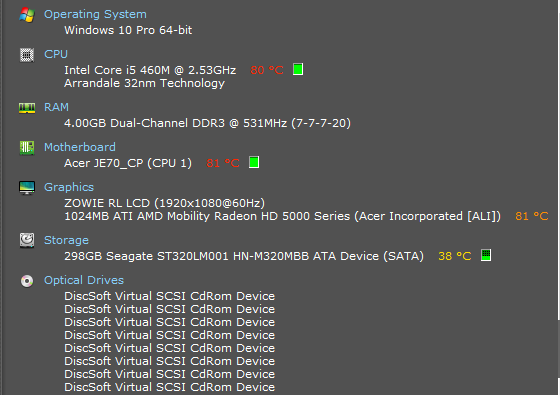The image size is (560, 395).
Task: Click the vertical scrollbar on the right edge
Action: click(559, 198)
